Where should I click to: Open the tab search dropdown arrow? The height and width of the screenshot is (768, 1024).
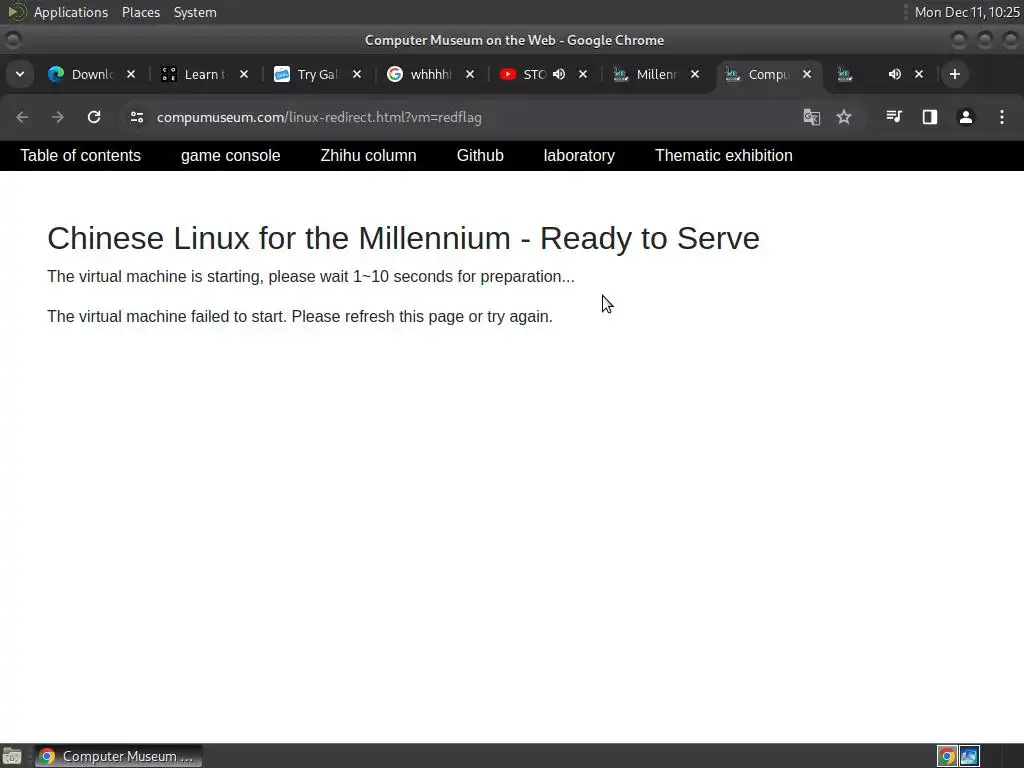(x=20, y=74)
